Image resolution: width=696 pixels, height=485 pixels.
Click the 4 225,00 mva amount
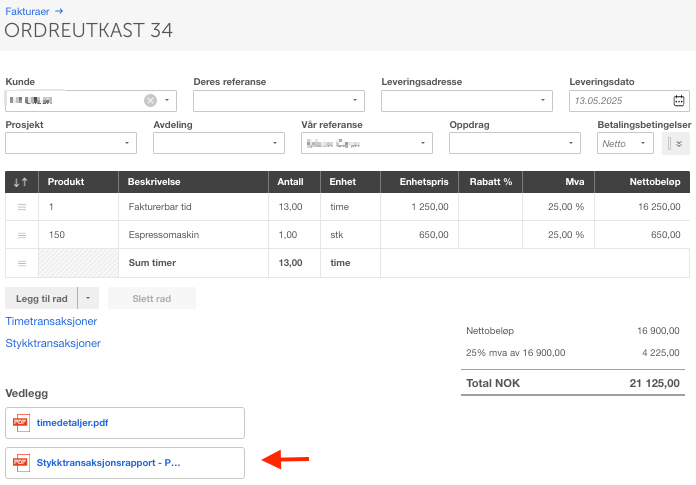[x=660, y=353]
